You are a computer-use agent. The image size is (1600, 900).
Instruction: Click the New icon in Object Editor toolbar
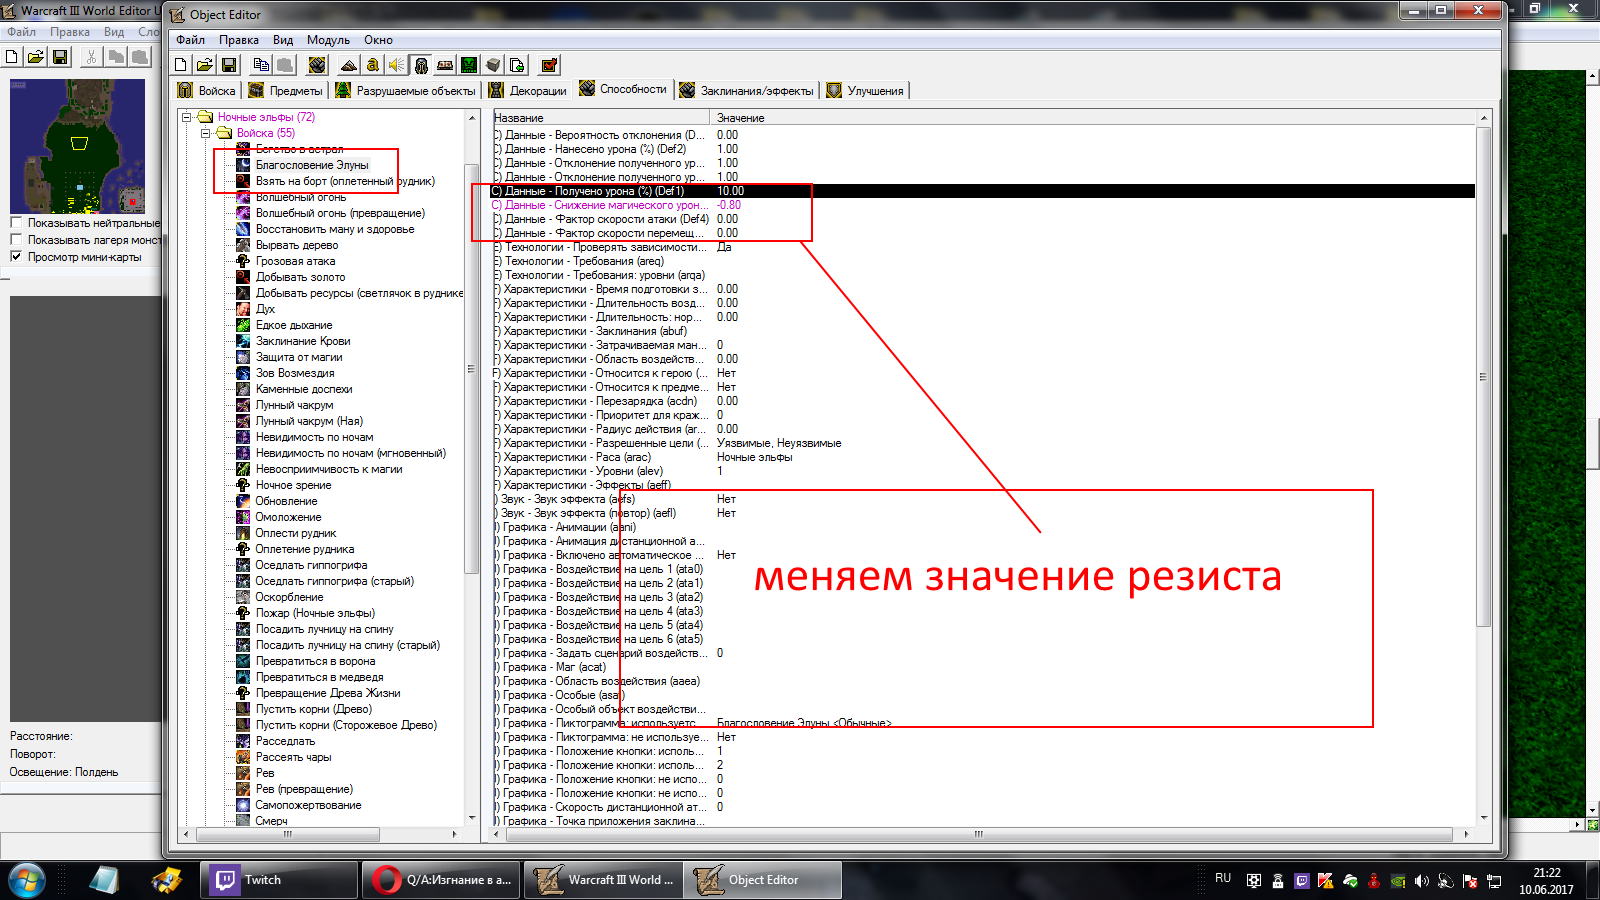[181, 65]
